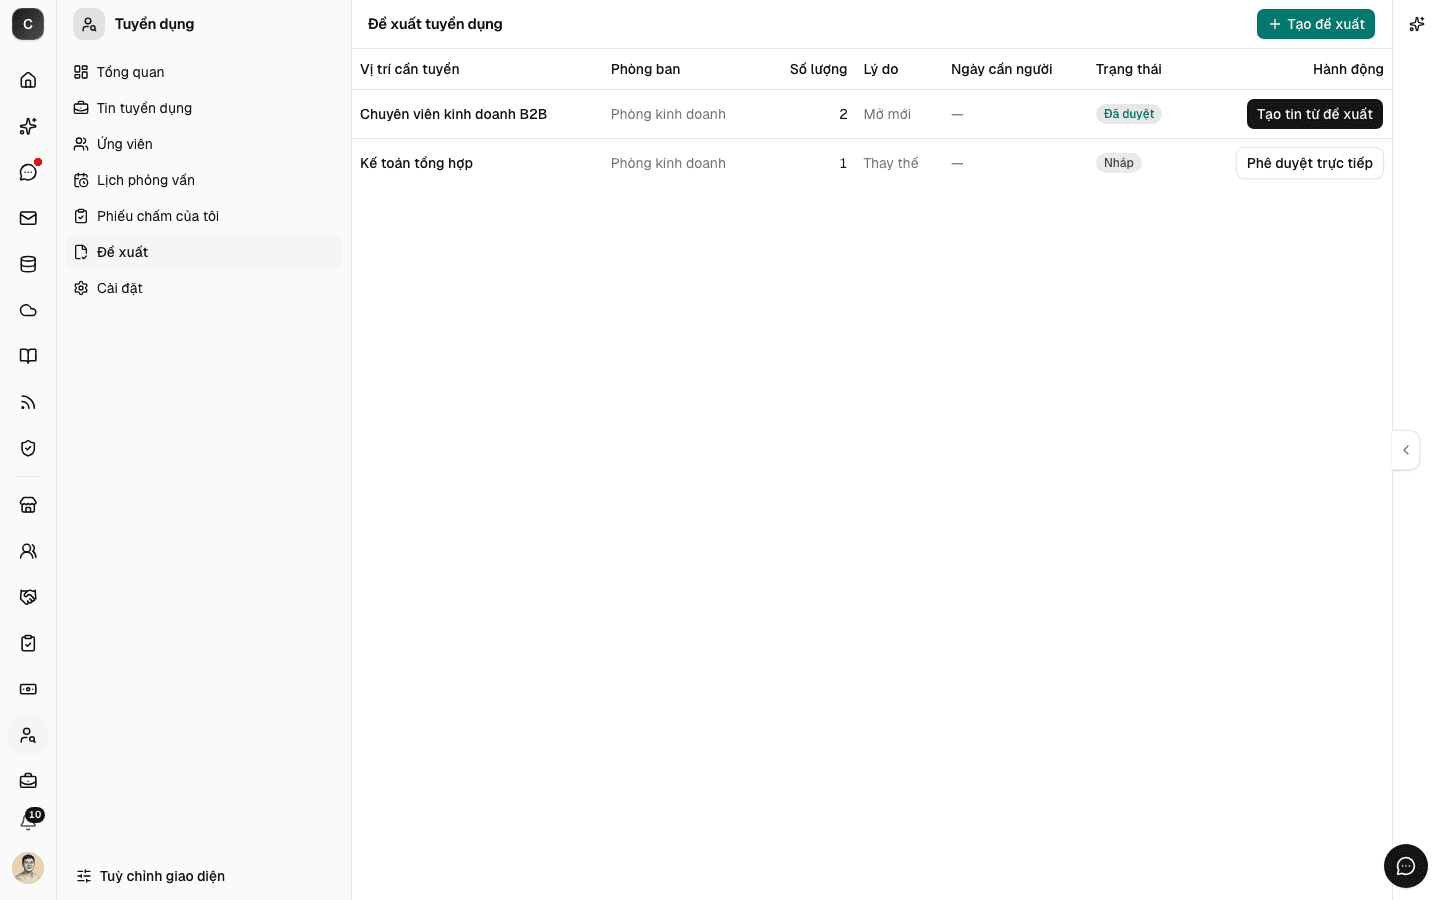Open the briefcase icon in left rail

pos(28,781)
